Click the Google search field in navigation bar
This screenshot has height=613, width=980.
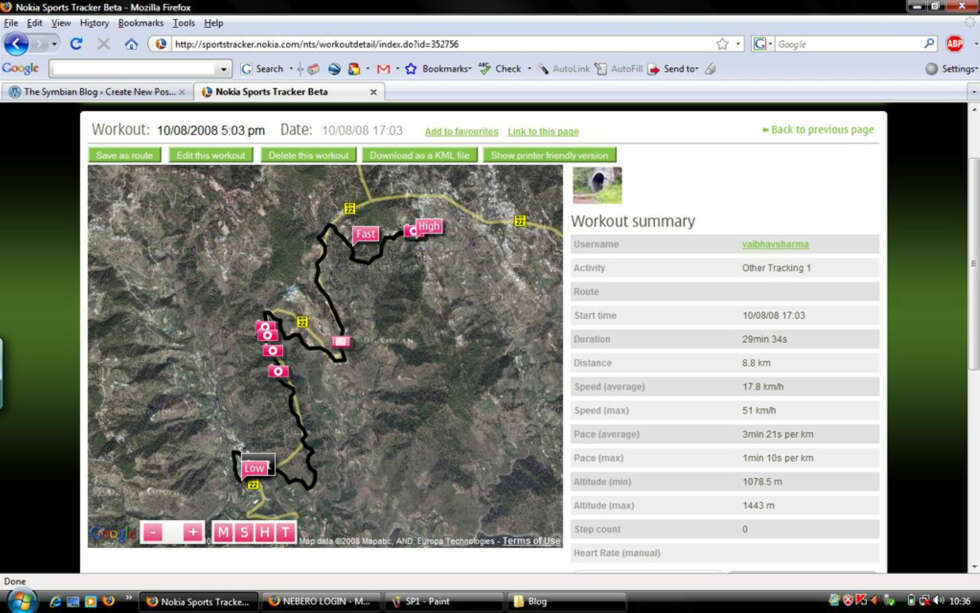click(x=847, y=44)
